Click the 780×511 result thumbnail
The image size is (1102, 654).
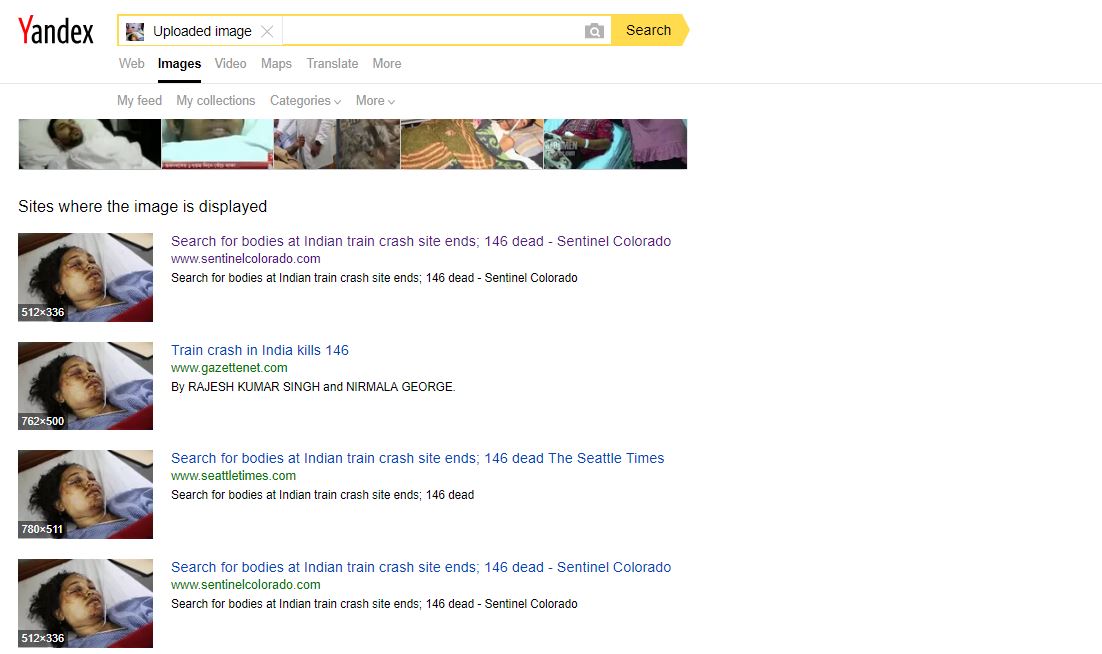click(x=85, y=495)
